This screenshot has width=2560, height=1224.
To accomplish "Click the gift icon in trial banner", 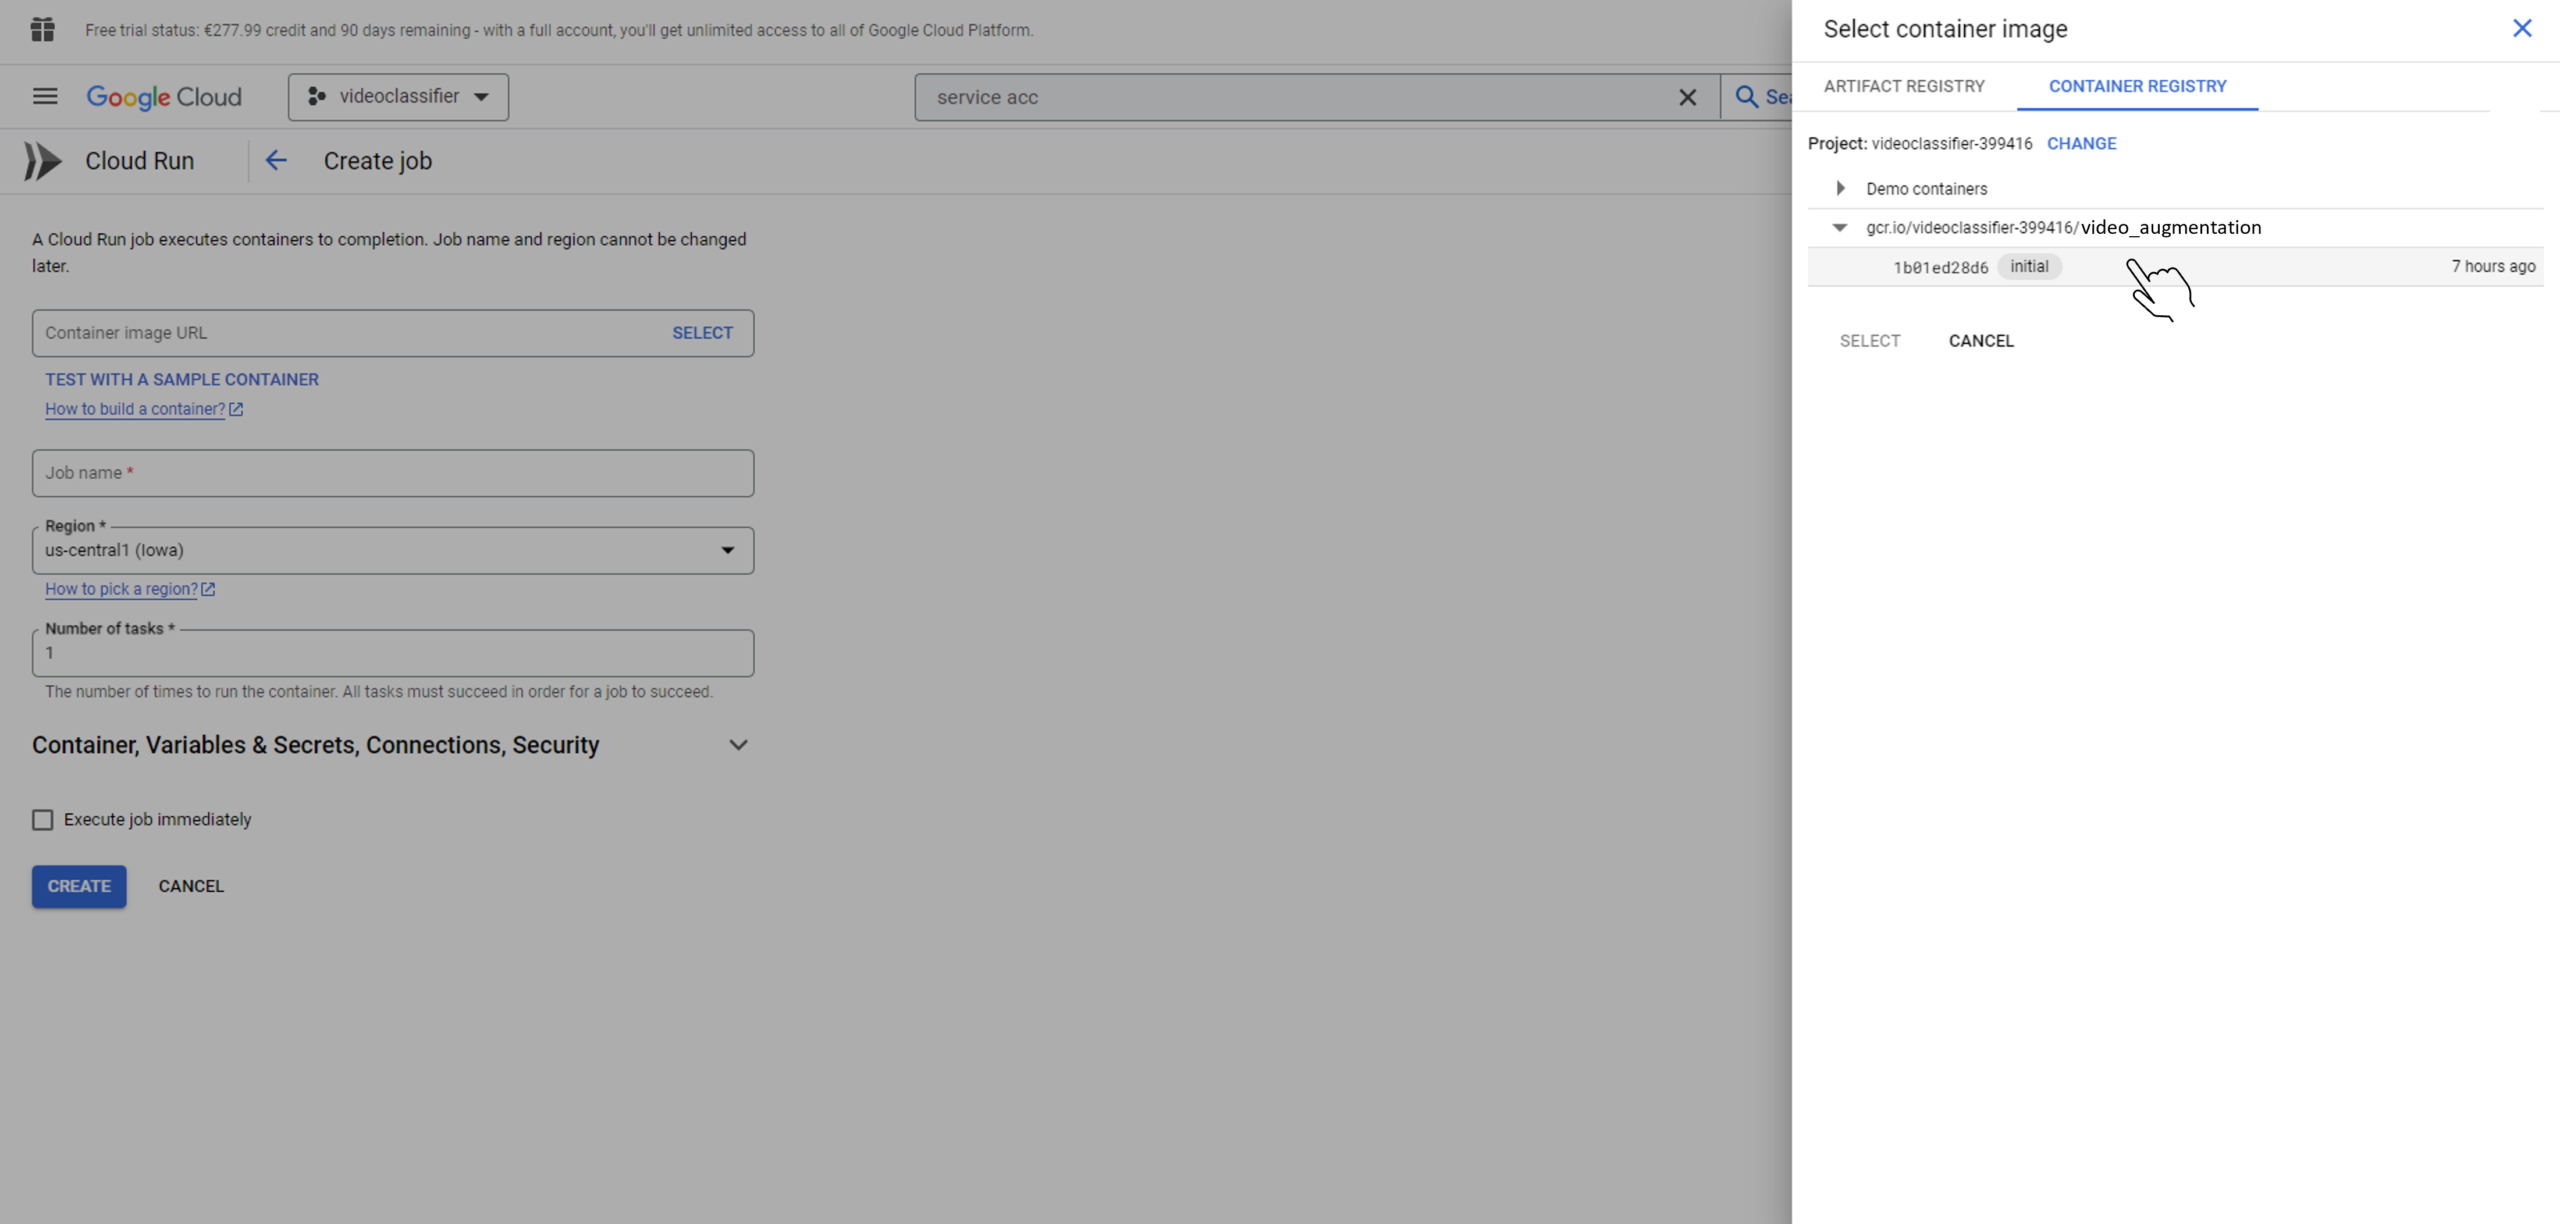I will [x=42, y=30].
